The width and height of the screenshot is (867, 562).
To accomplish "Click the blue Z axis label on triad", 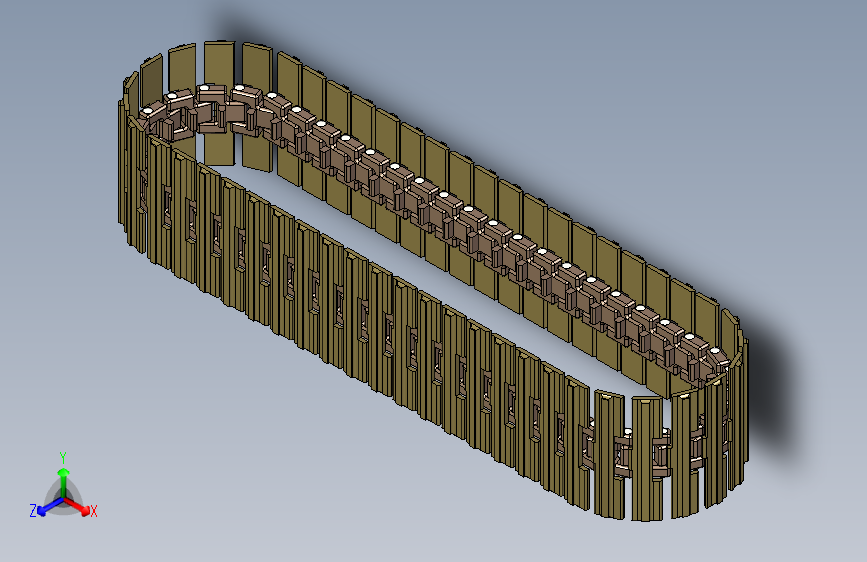I will point(33,511).
